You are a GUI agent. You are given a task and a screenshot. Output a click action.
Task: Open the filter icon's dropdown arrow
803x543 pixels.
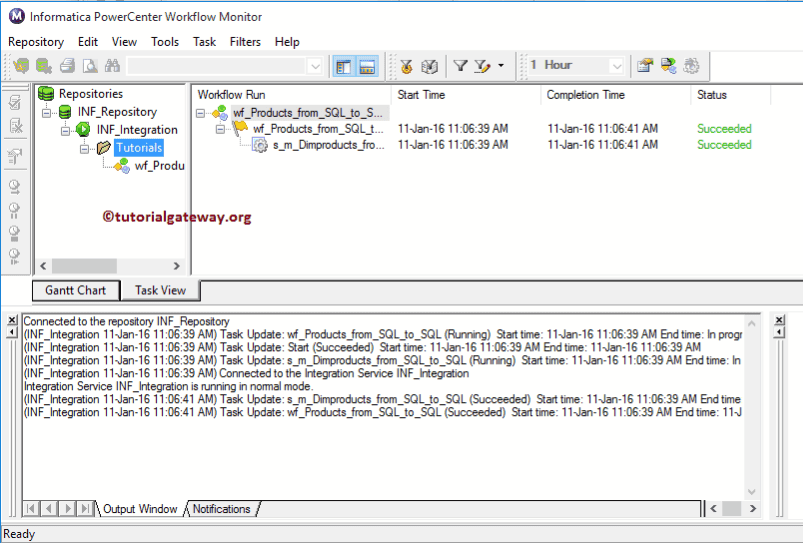[x=501, y=66]
